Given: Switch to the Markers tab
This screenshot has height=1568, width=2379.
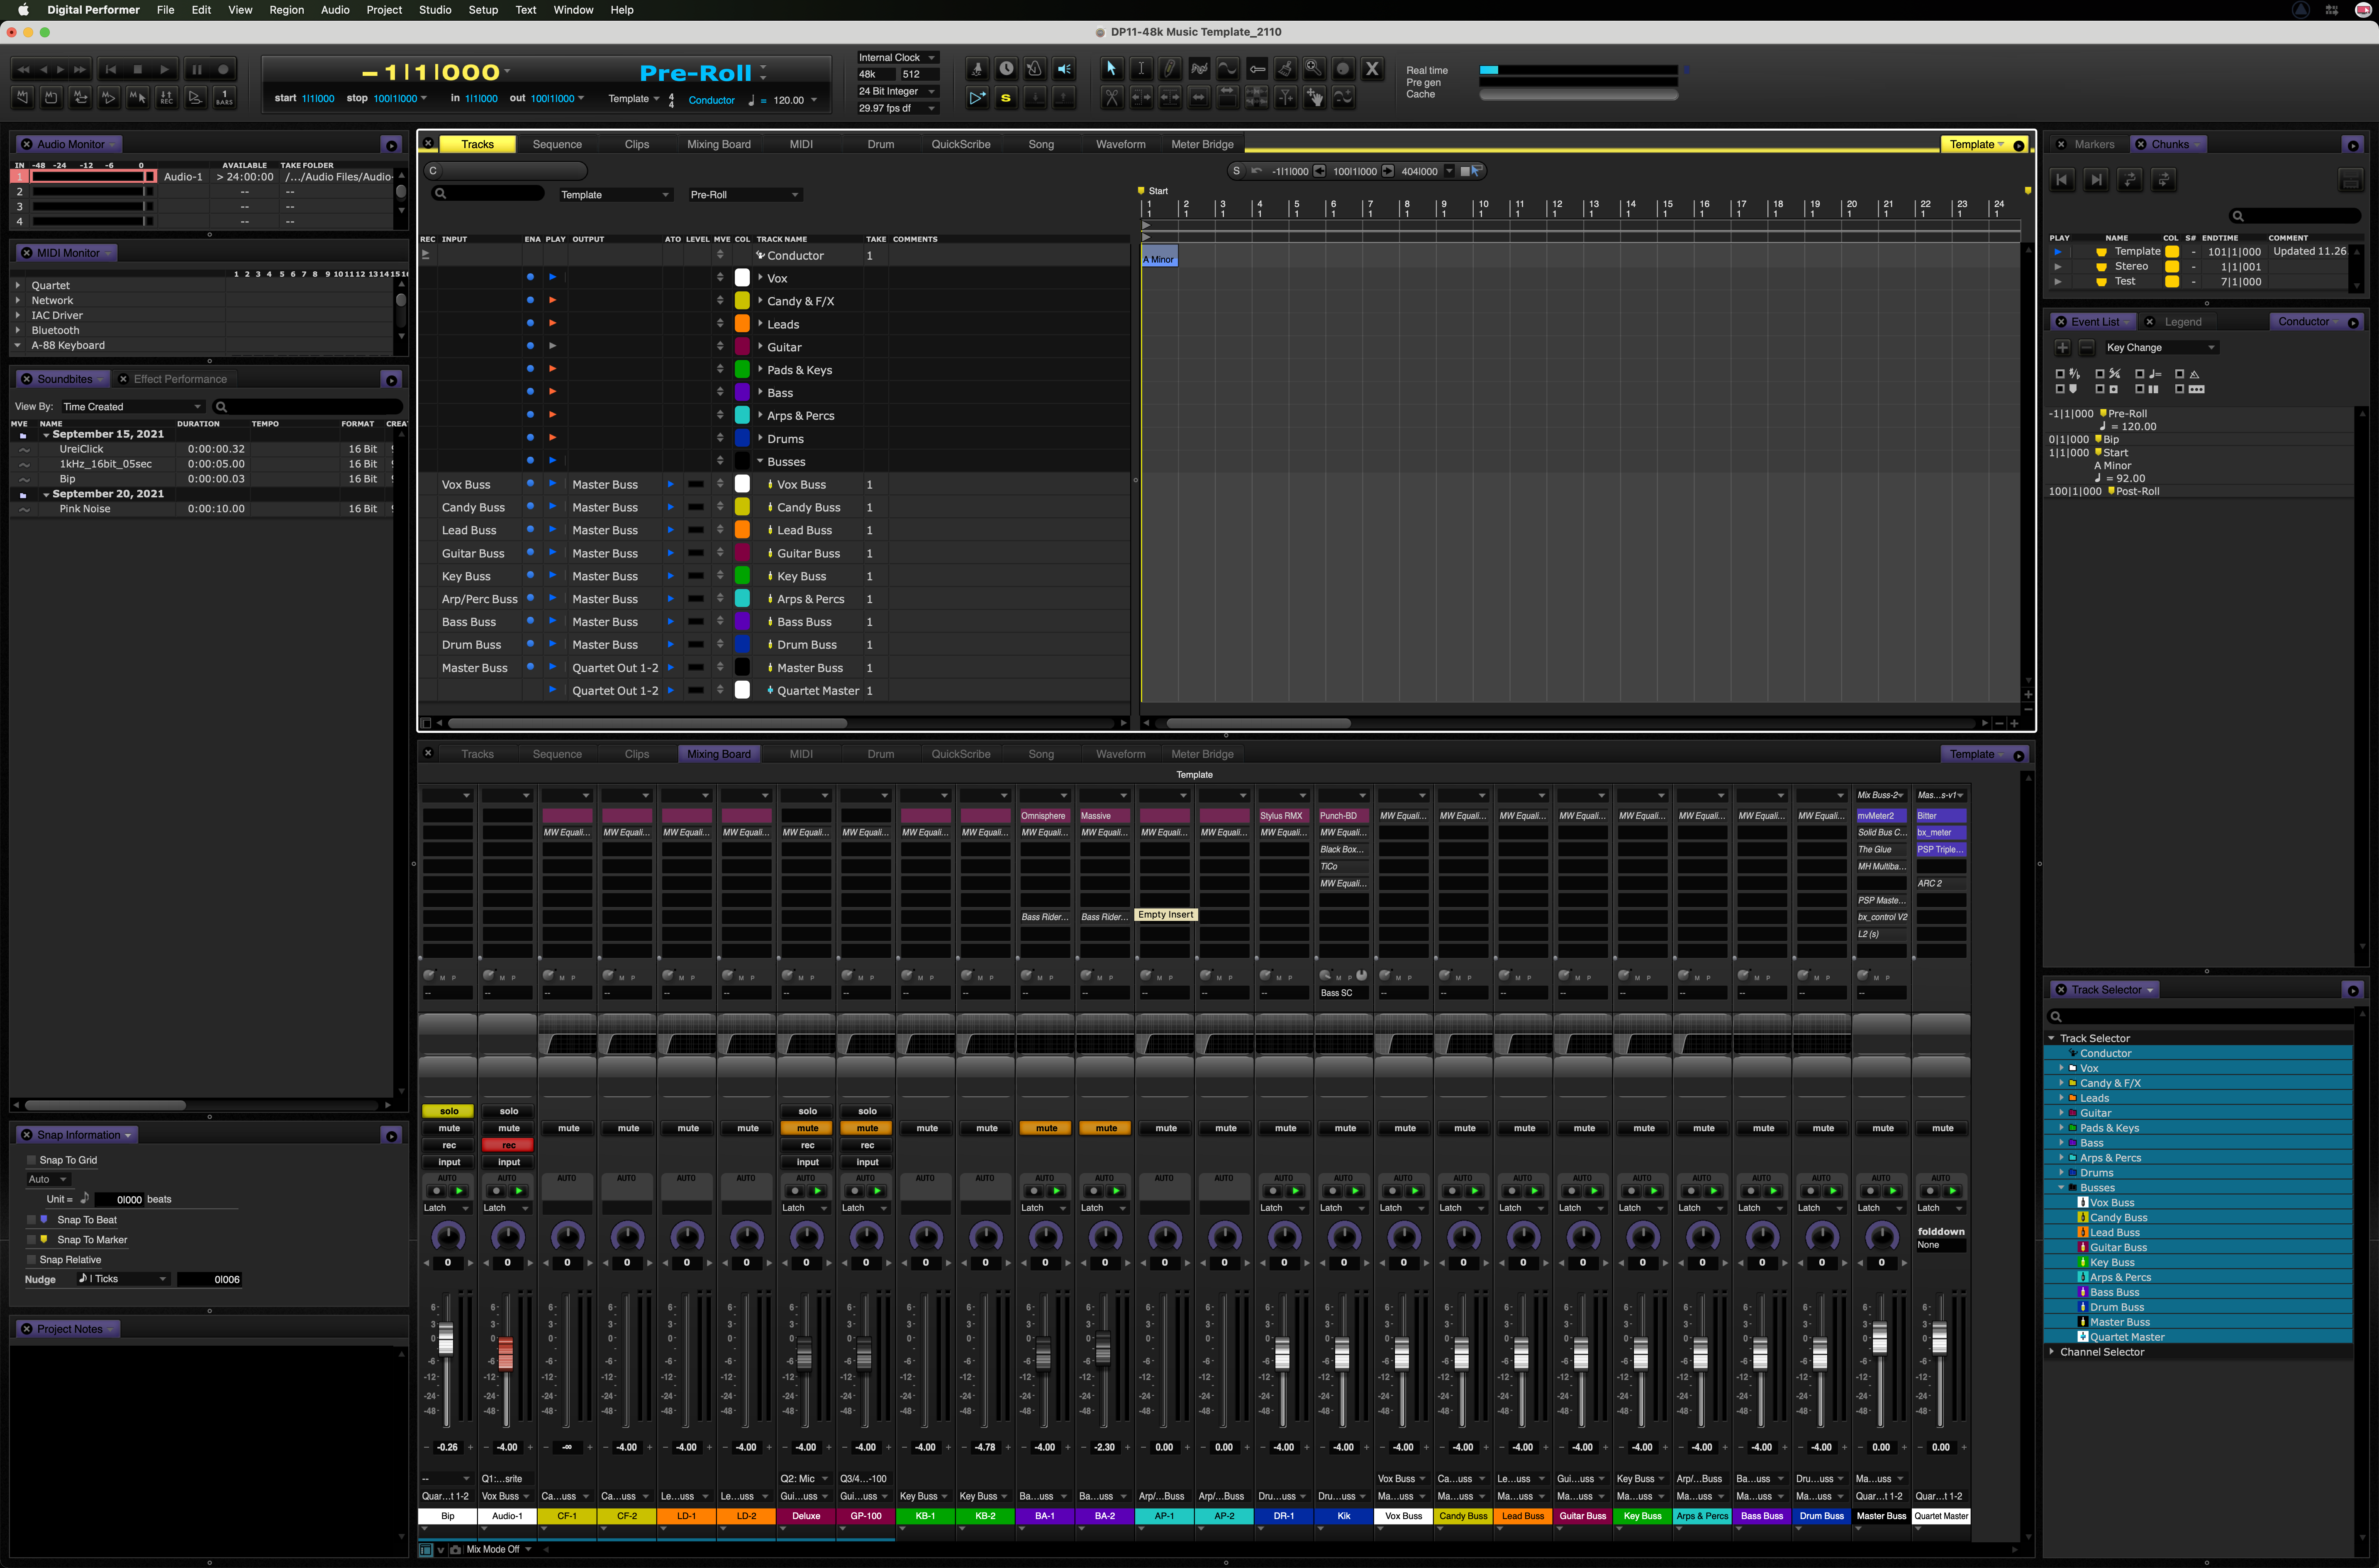Looking at the screenshot, I should (2093, 144).
